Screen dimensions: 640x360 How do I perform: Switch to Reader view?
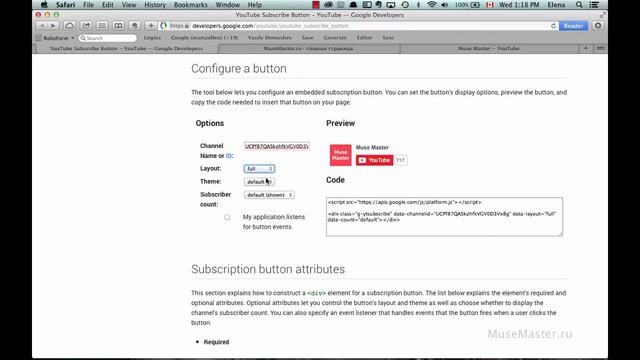coord(573,26)
